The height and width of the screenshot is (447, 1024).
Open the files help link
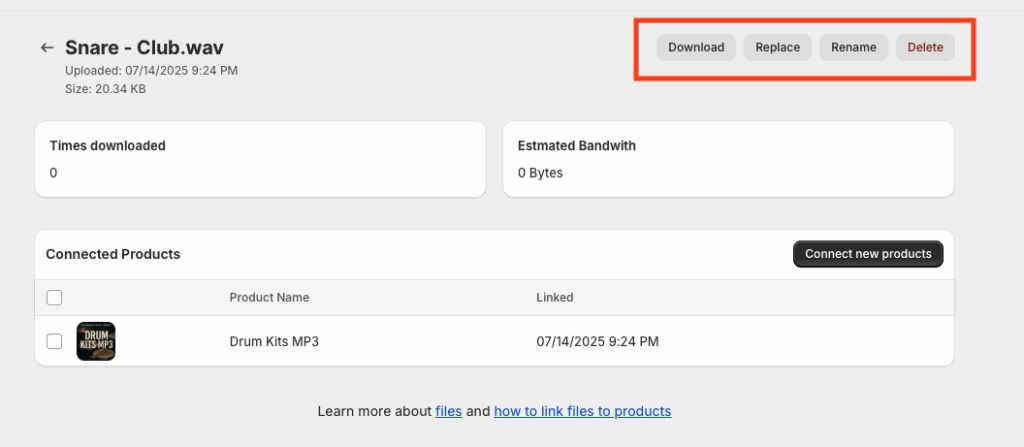click(x=449, y=411)
